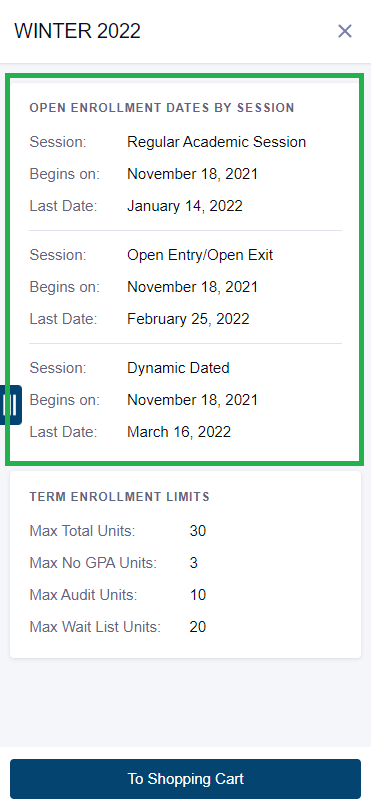Viewport: 371px width, 808px height.
Task: Select the March 16, 2022 last date
Action: pyautogui.click(x=179, y=432)
